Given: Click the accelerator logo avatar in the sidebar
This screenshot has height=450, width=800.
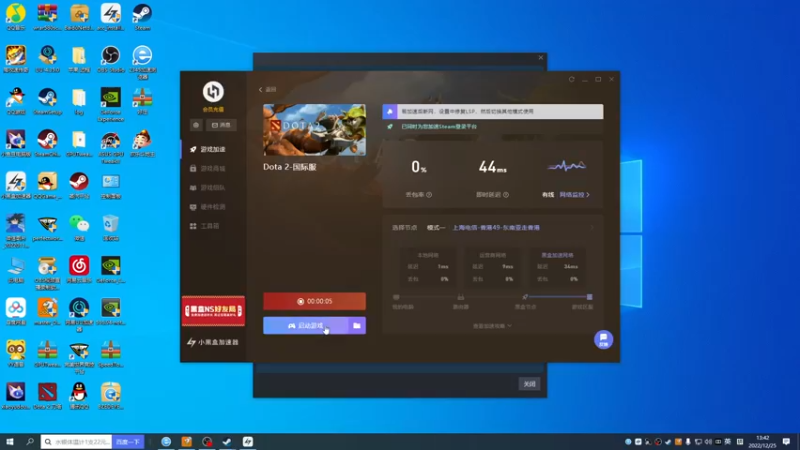Looking at the screenshot, I should coord(213,92).
